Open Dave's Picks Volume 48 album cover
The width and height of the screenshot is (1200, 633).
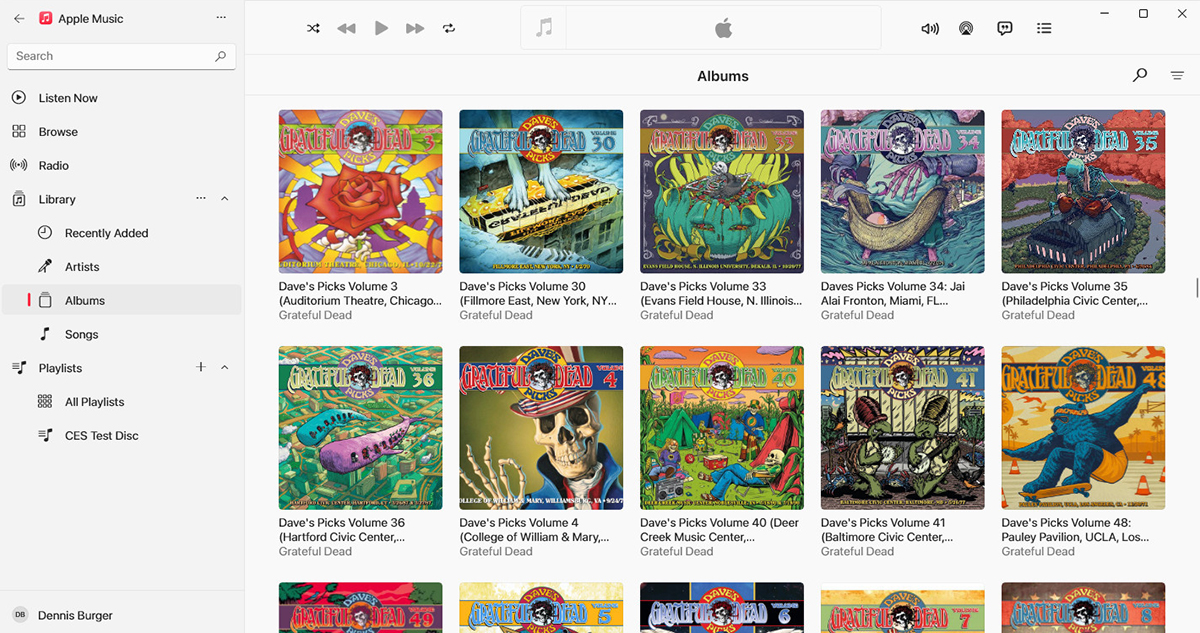(x=1083, y=428)
